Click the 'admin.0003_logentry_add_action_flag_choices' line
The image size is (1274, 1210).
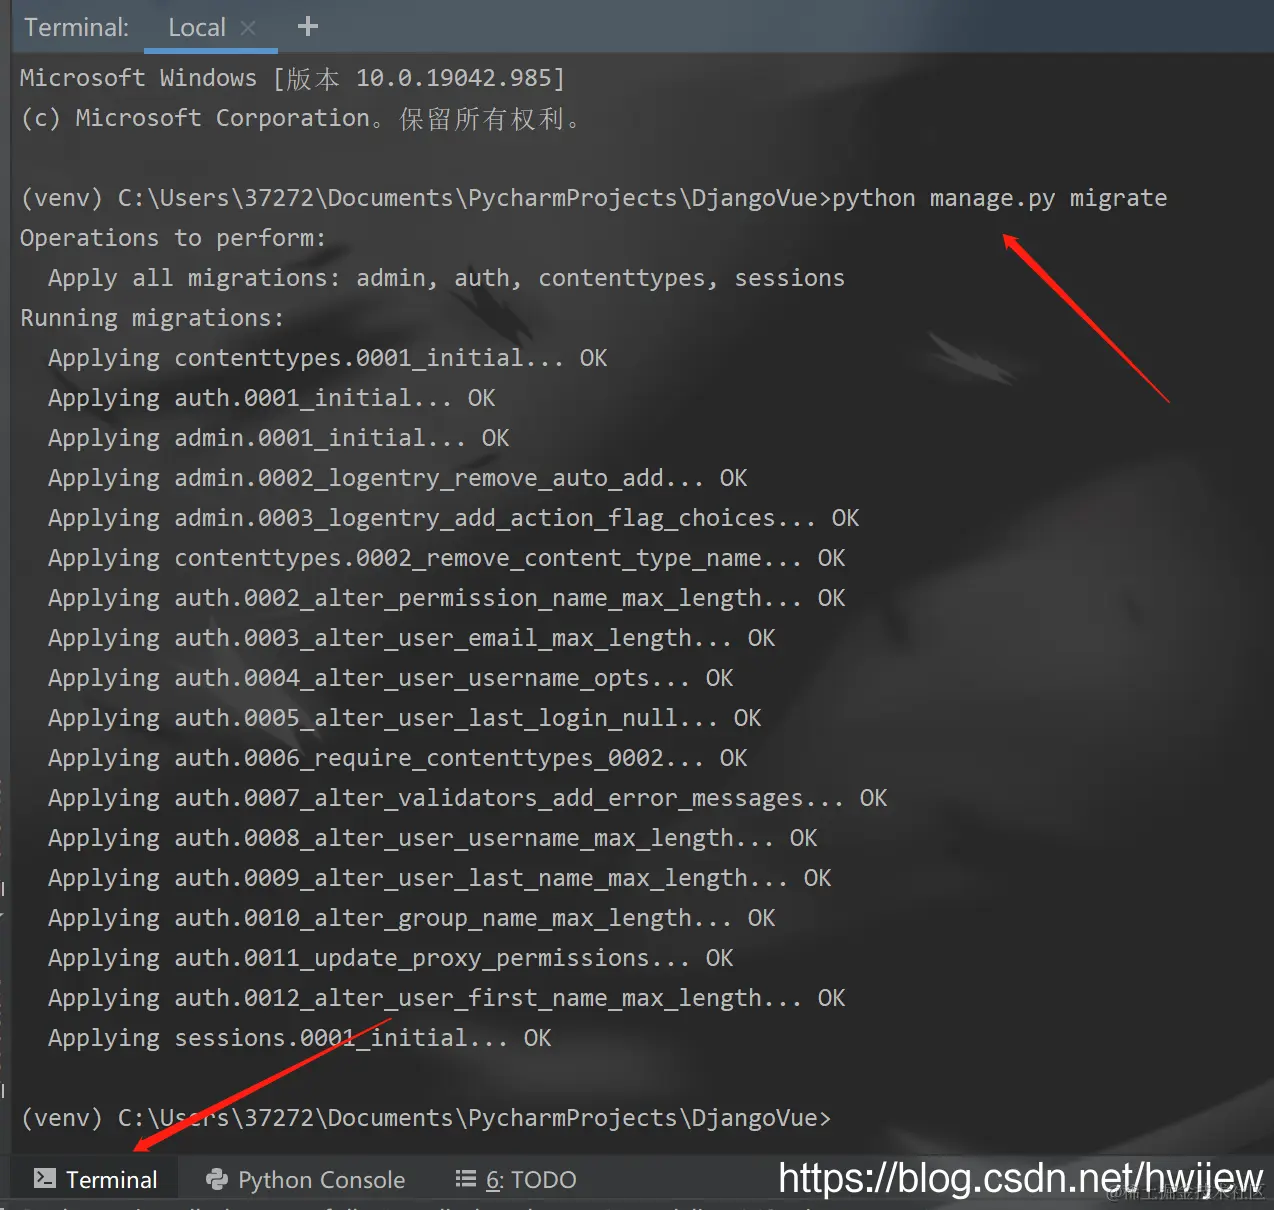coord(453,518)
